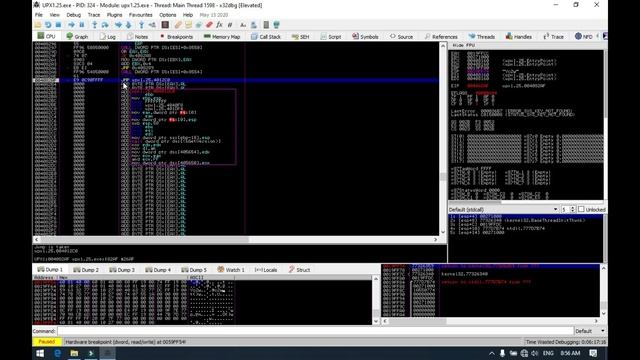Viewport: 640px width, 360px height.
Task: Open the View menu
Action: pos(54,15)
